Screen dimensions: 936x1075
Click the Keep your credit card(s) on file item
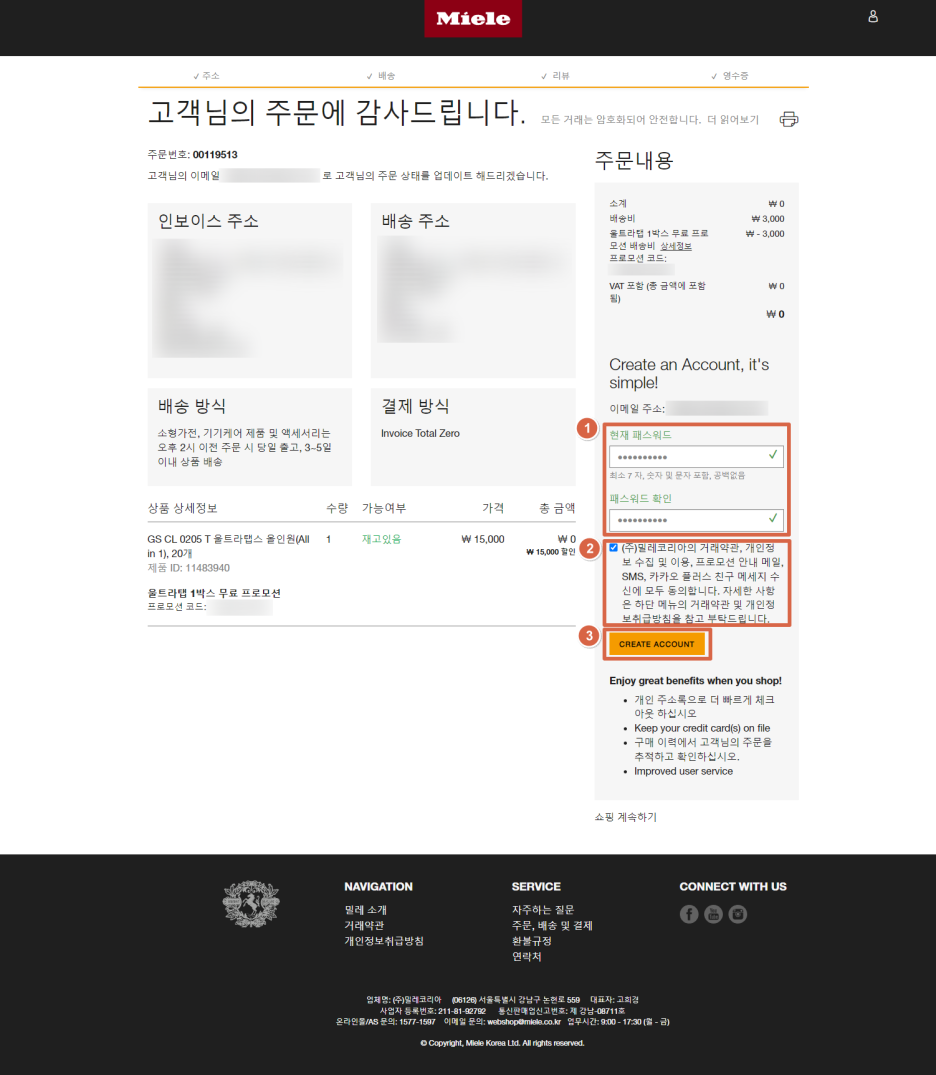(x=702, y=728)
